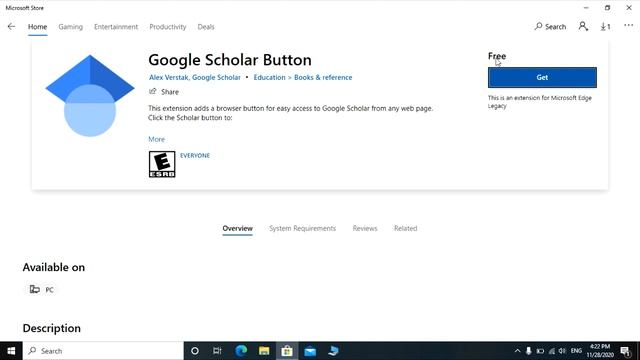
Task: Click the microphone tray icon
Action: point(529,351)
